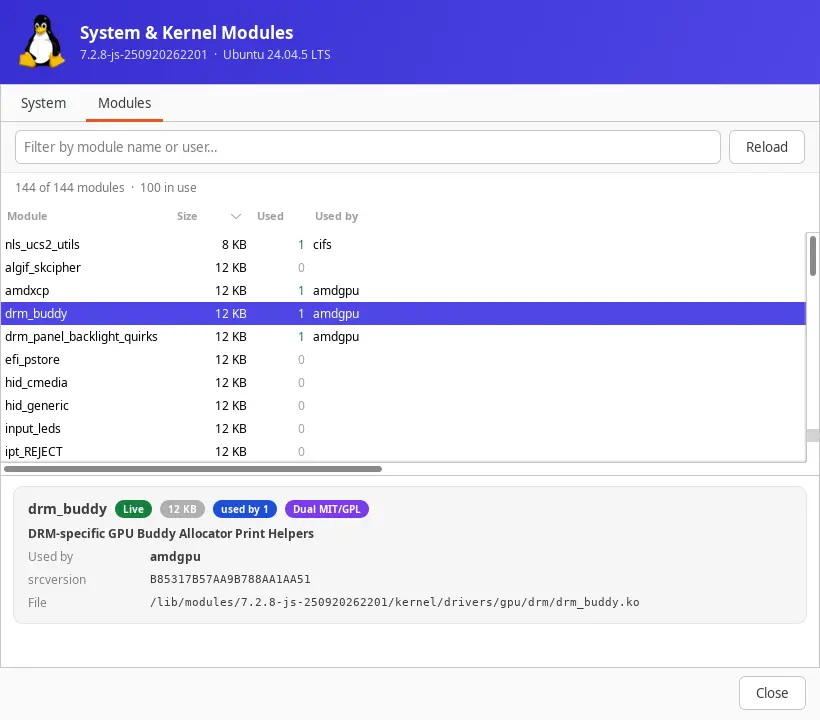The height and width of the screenshot is (720, 820).
Task: Click the 8 KB size cell
Action: coord(234,244)
